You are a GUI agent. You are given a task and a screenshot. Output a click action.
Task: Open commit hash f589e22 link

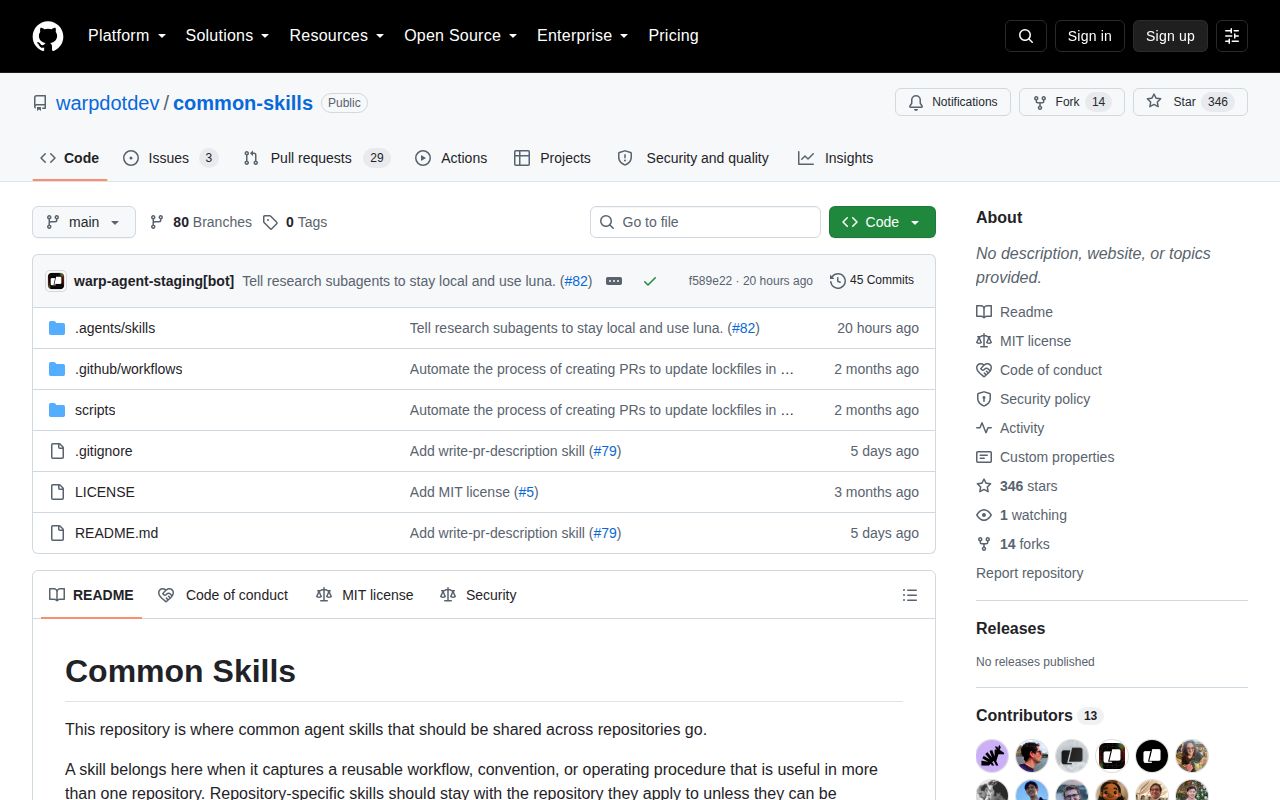tap(710, 281)
